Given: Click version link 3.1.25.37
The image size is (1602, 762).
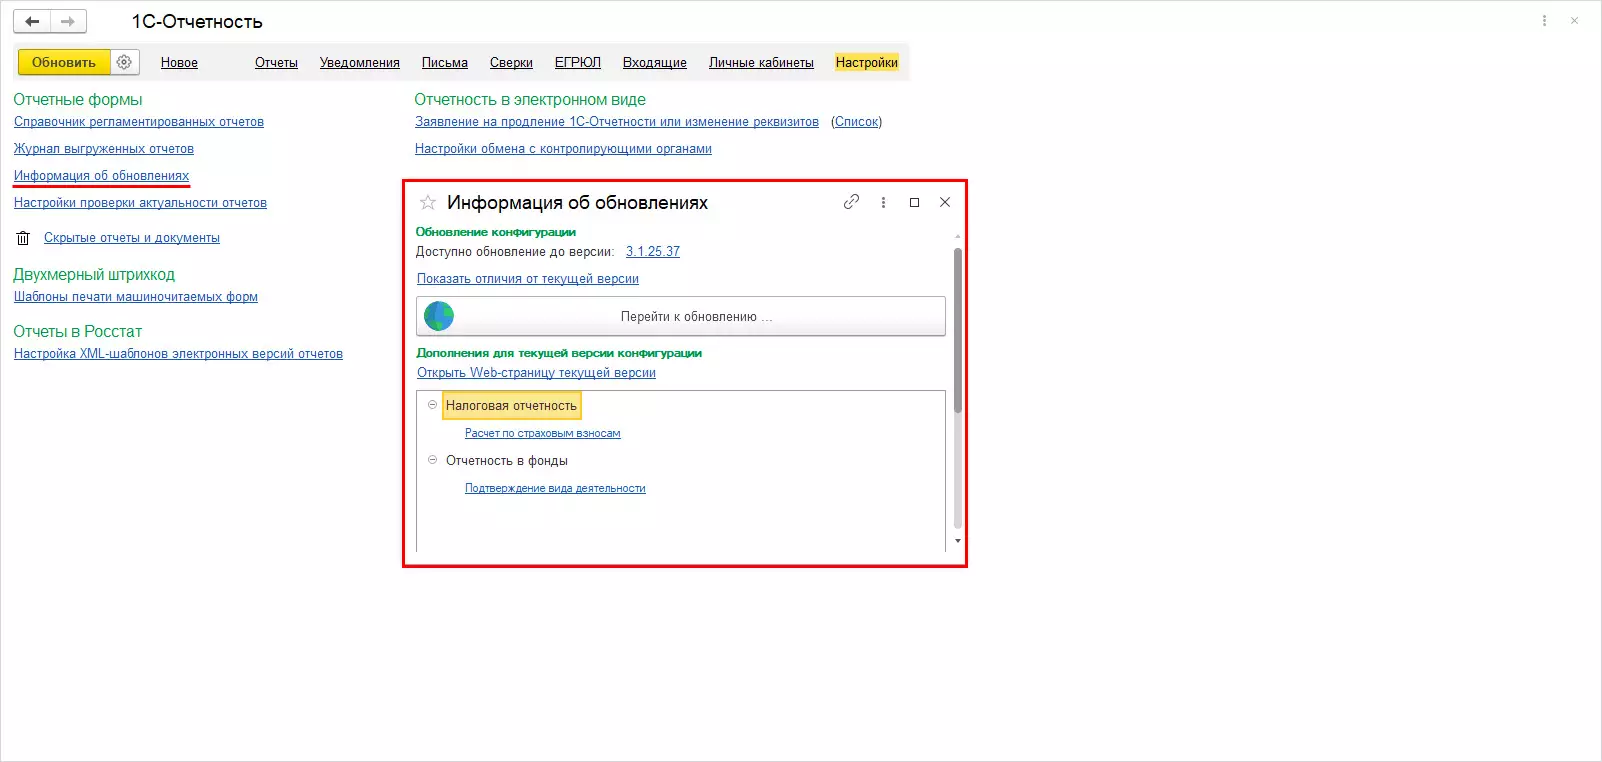Looking at the screenshot, I should (653, 252).
